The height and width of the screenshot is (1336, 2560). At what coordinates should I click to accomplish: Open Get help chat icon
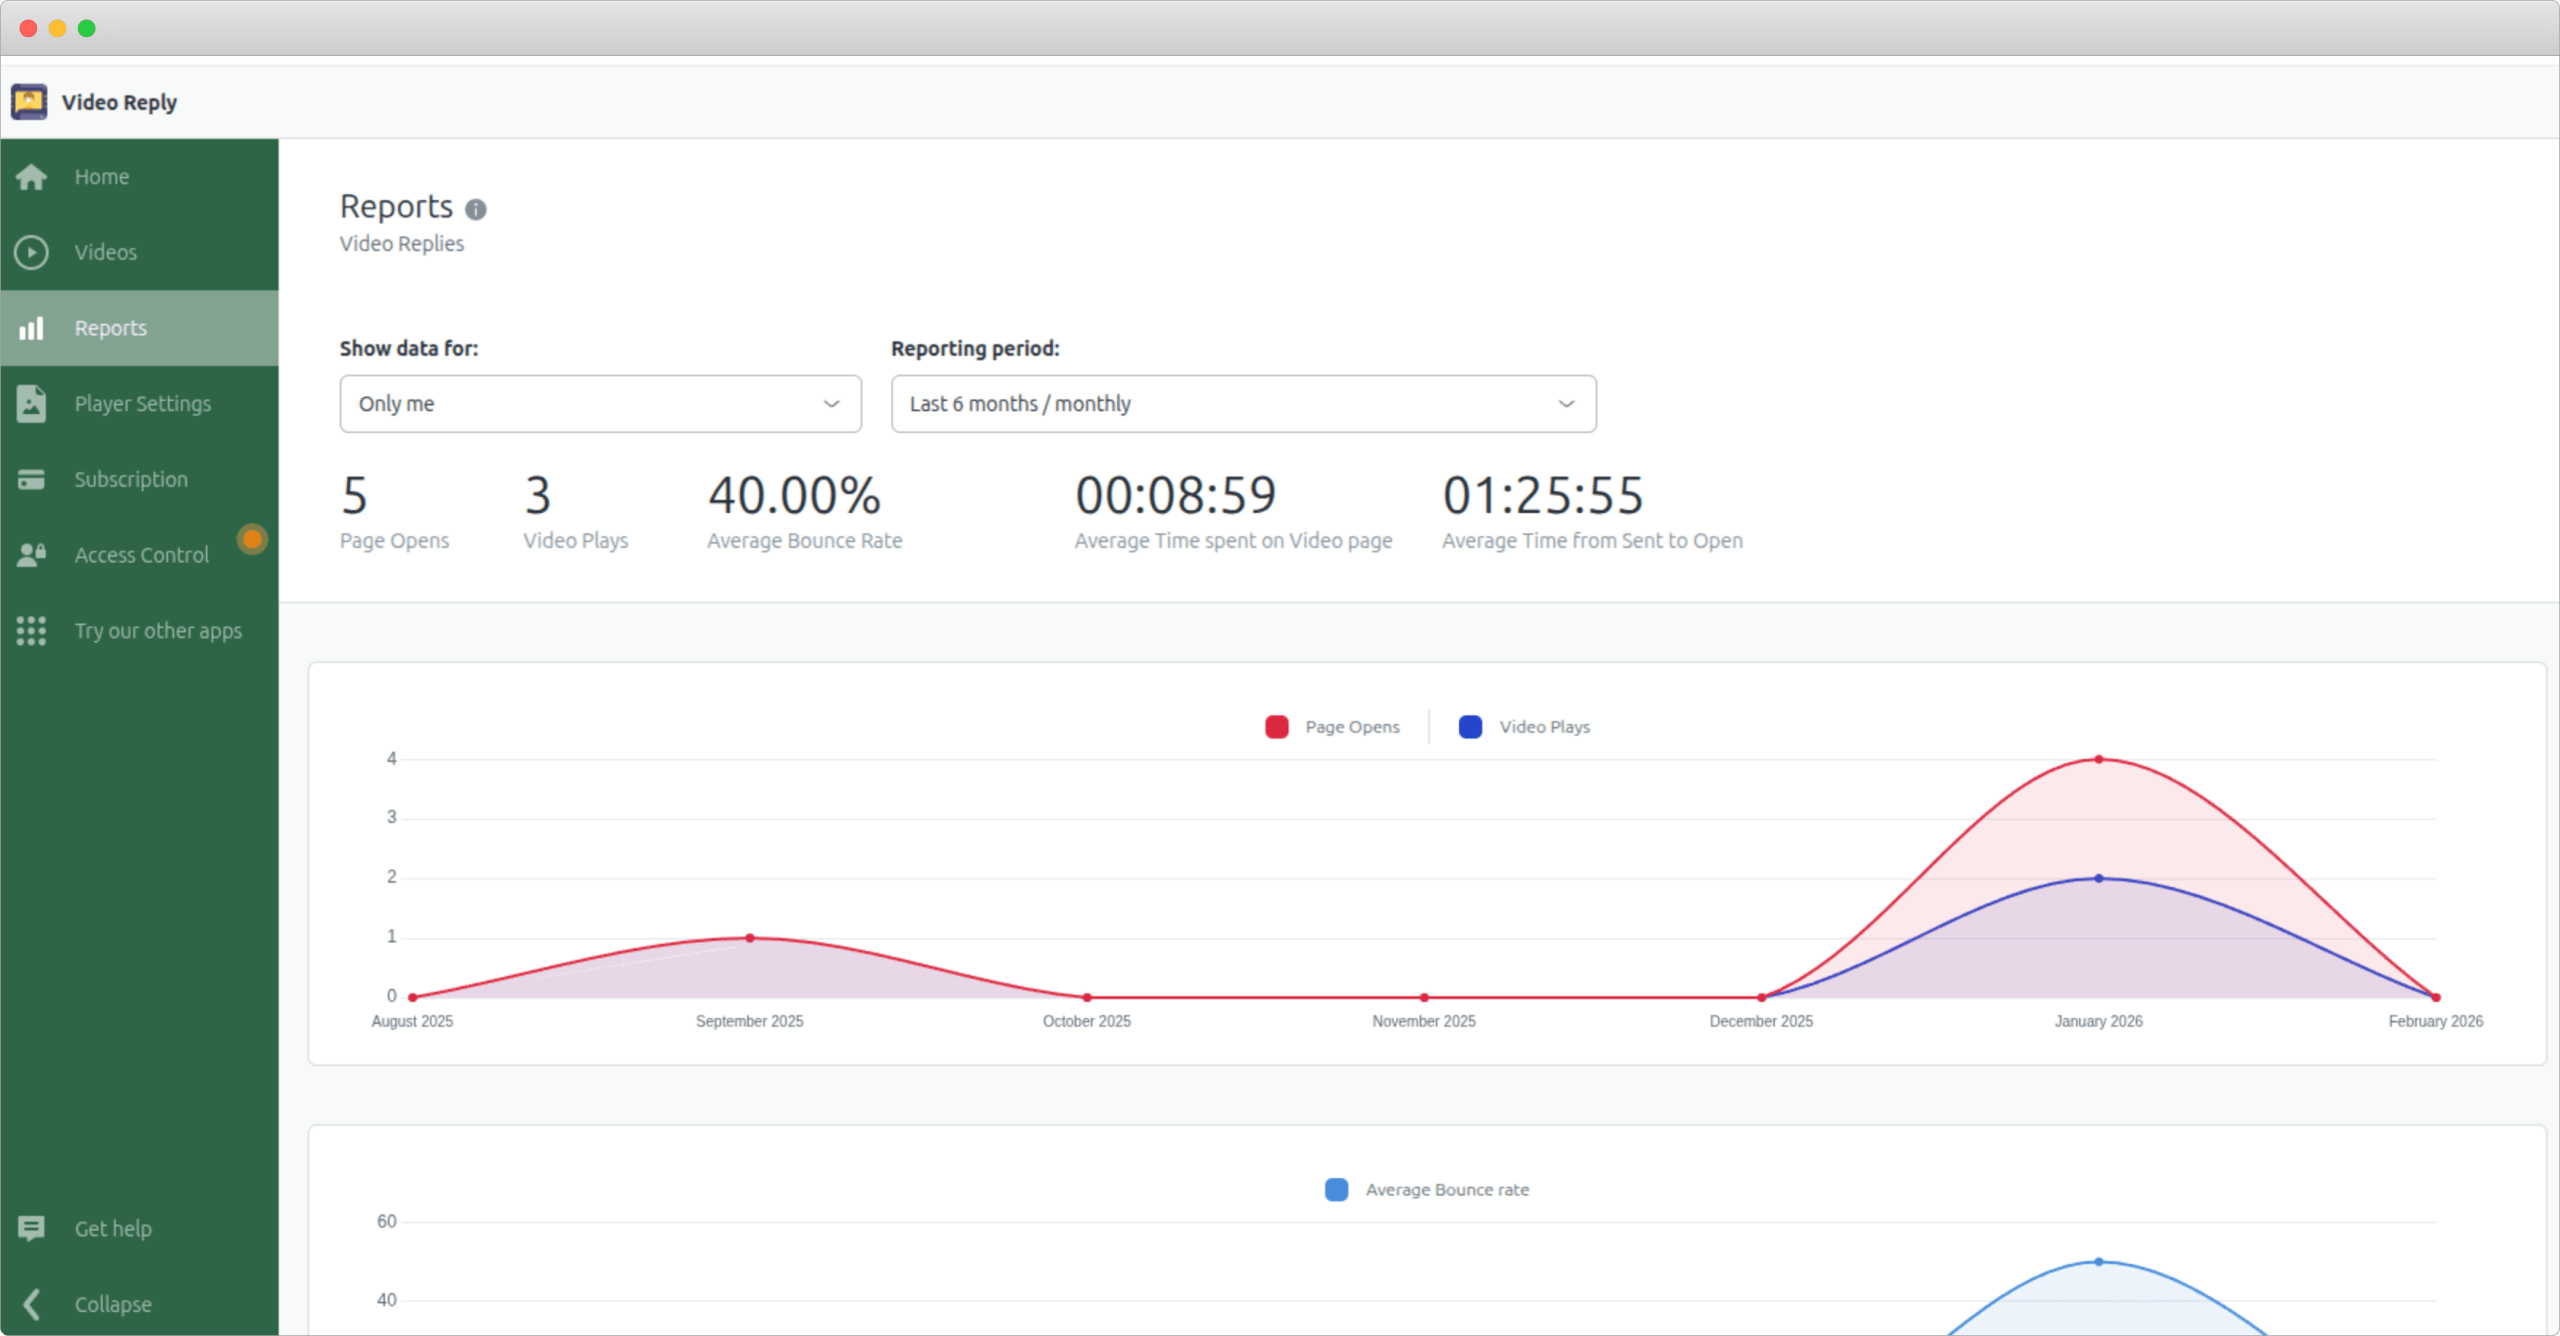click(31, 1228)
